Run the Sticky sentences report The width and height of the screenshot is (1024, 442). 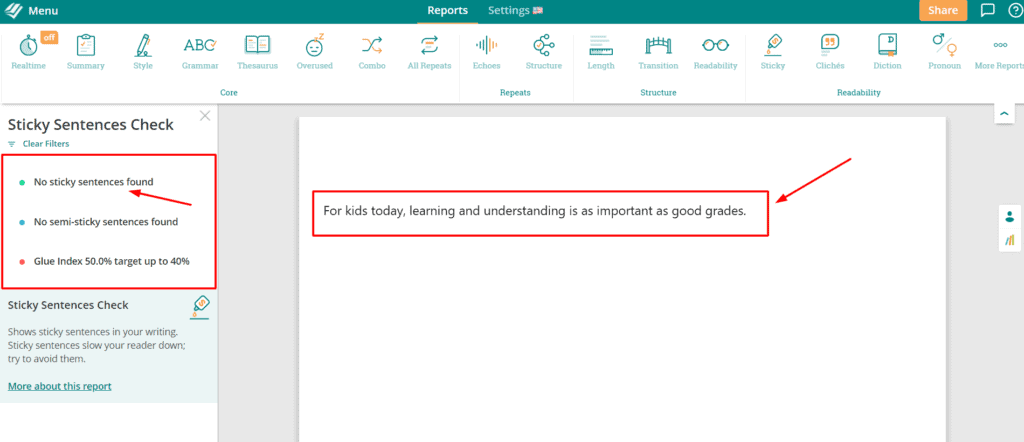[x=772, y=51]
